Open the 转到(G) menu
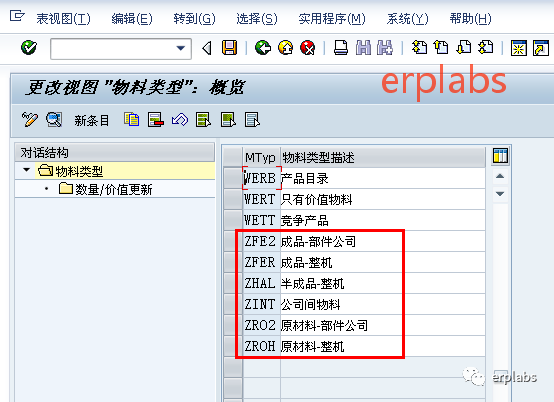Image resolution: width=554 pixels, height=402 pixels. coord(194,19)
